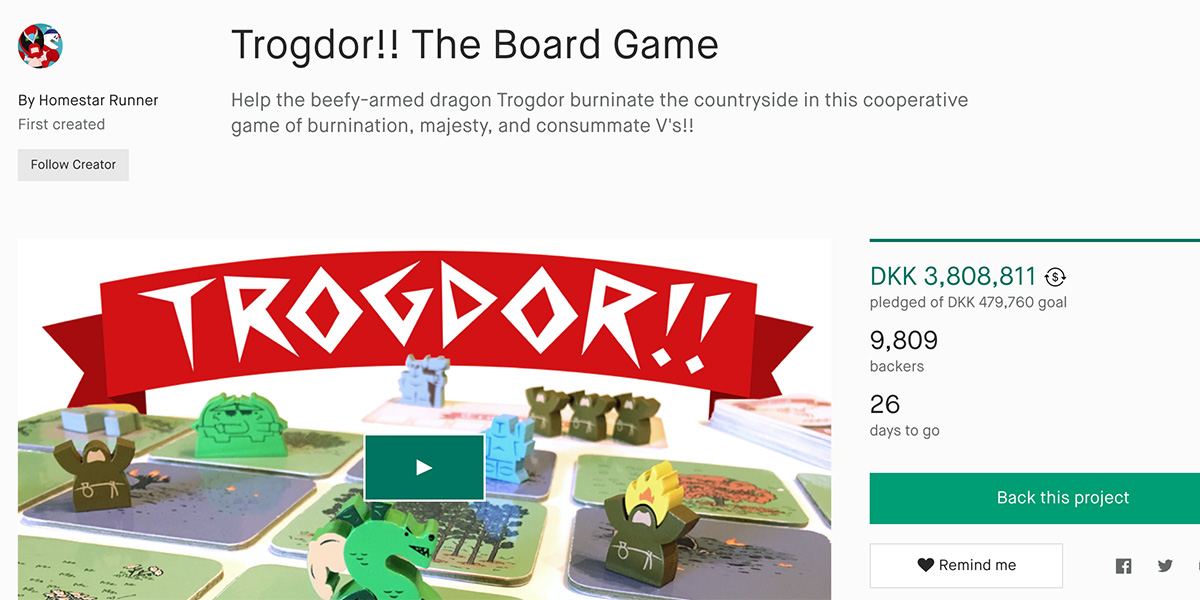
Task: Click the currency conversion icon beside pledged amount
Action: [1055, 277]
